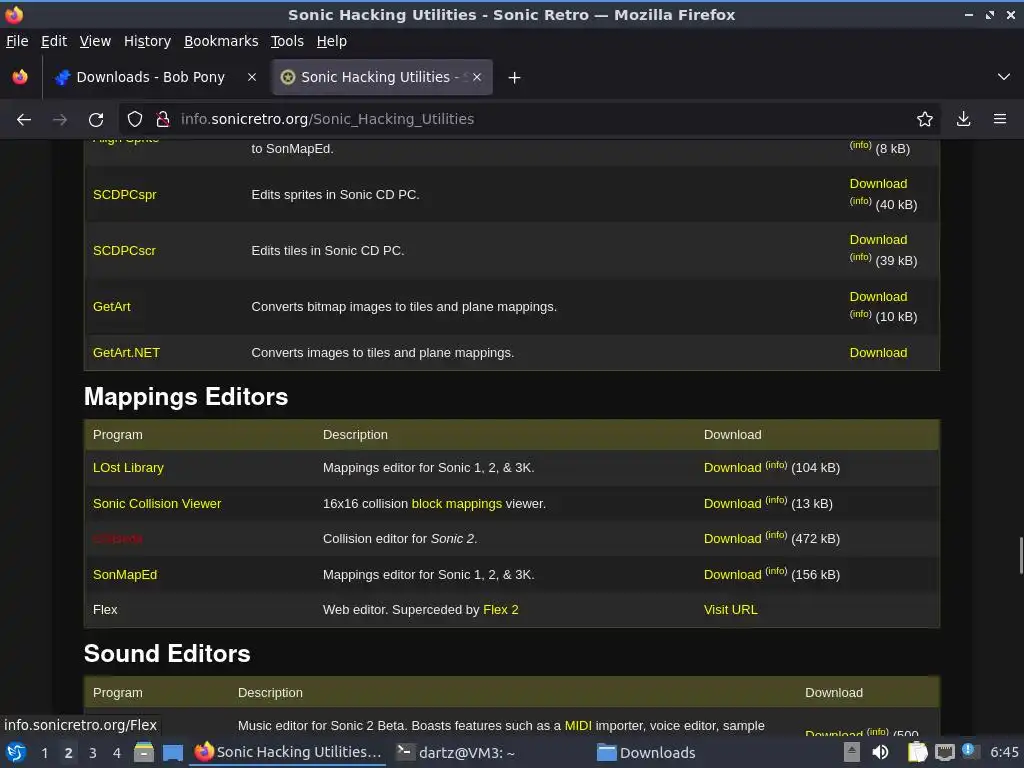
Task: Reload the current page
Action: click(96, 120)
